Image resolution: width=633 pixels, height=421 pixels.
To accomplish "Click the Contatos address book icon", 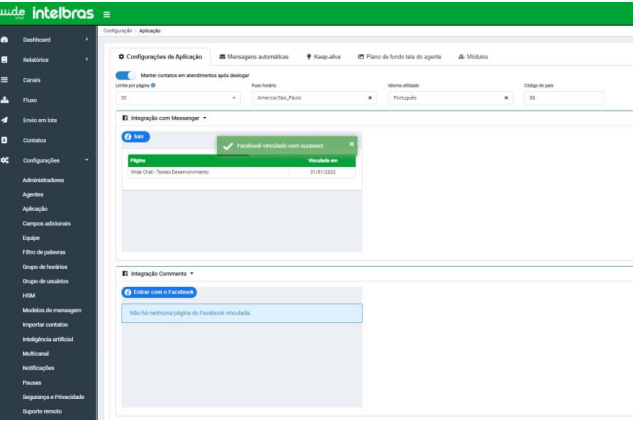I will click(4, 140).
